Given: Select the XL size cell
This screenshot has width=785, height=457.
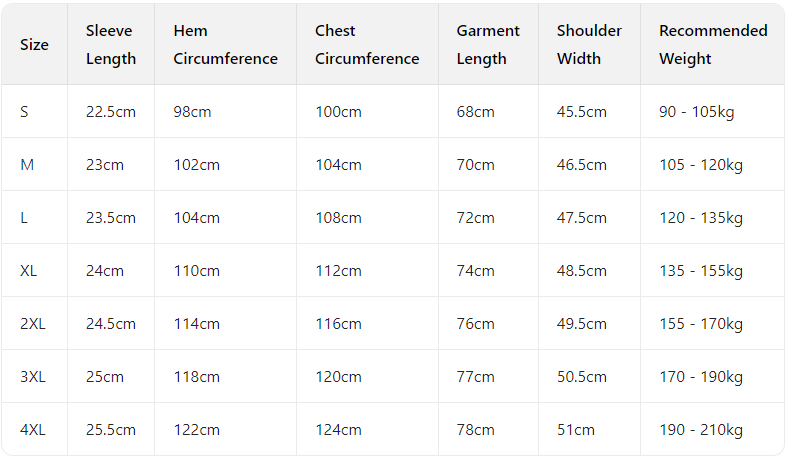Looking at the screenshot, I should coord(29,271).
